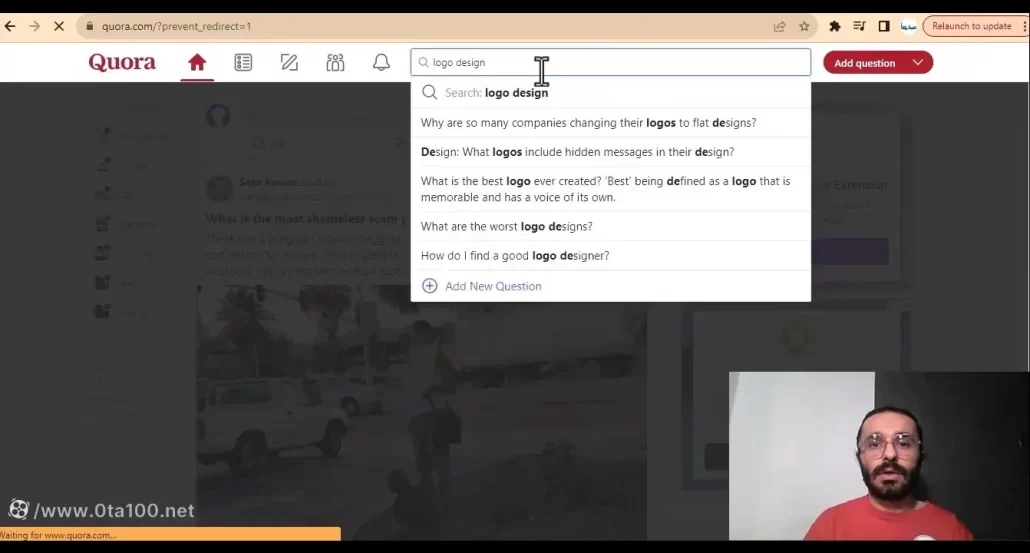Open the Spaces people icon
Viewport: 1030px width, 553px height.
pos(335,63)
